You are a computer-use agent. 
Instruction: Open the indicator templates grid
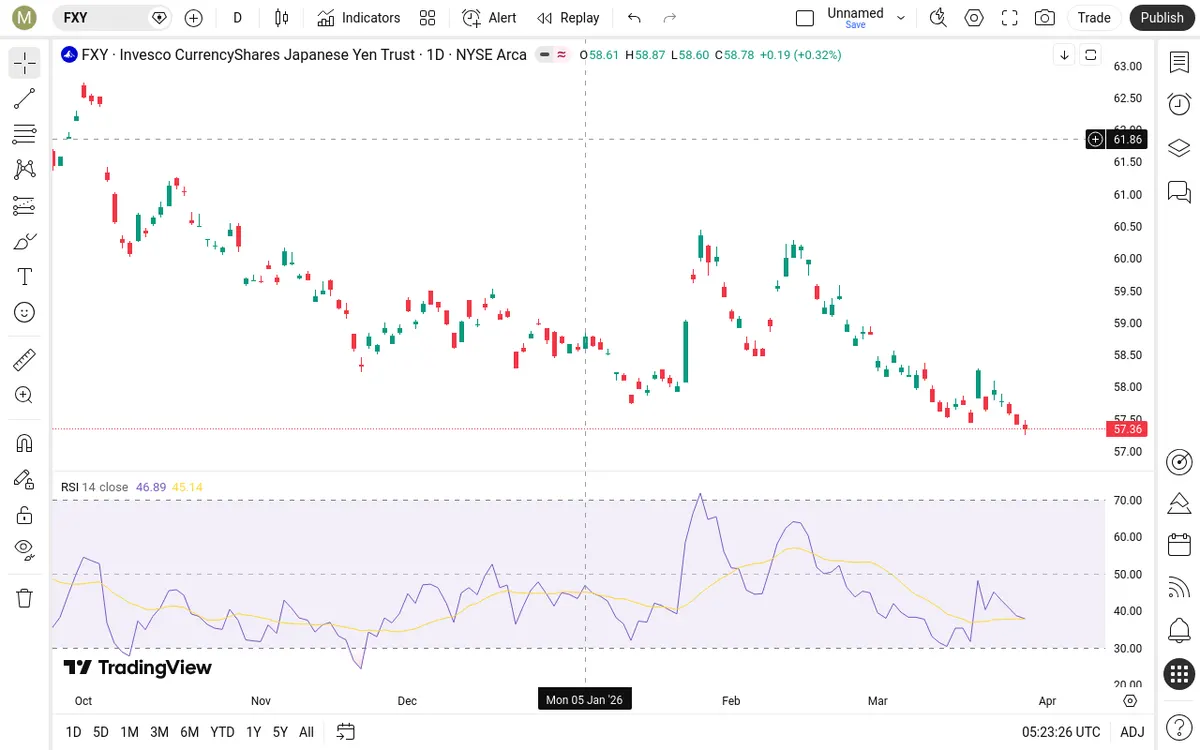[428, 17]
